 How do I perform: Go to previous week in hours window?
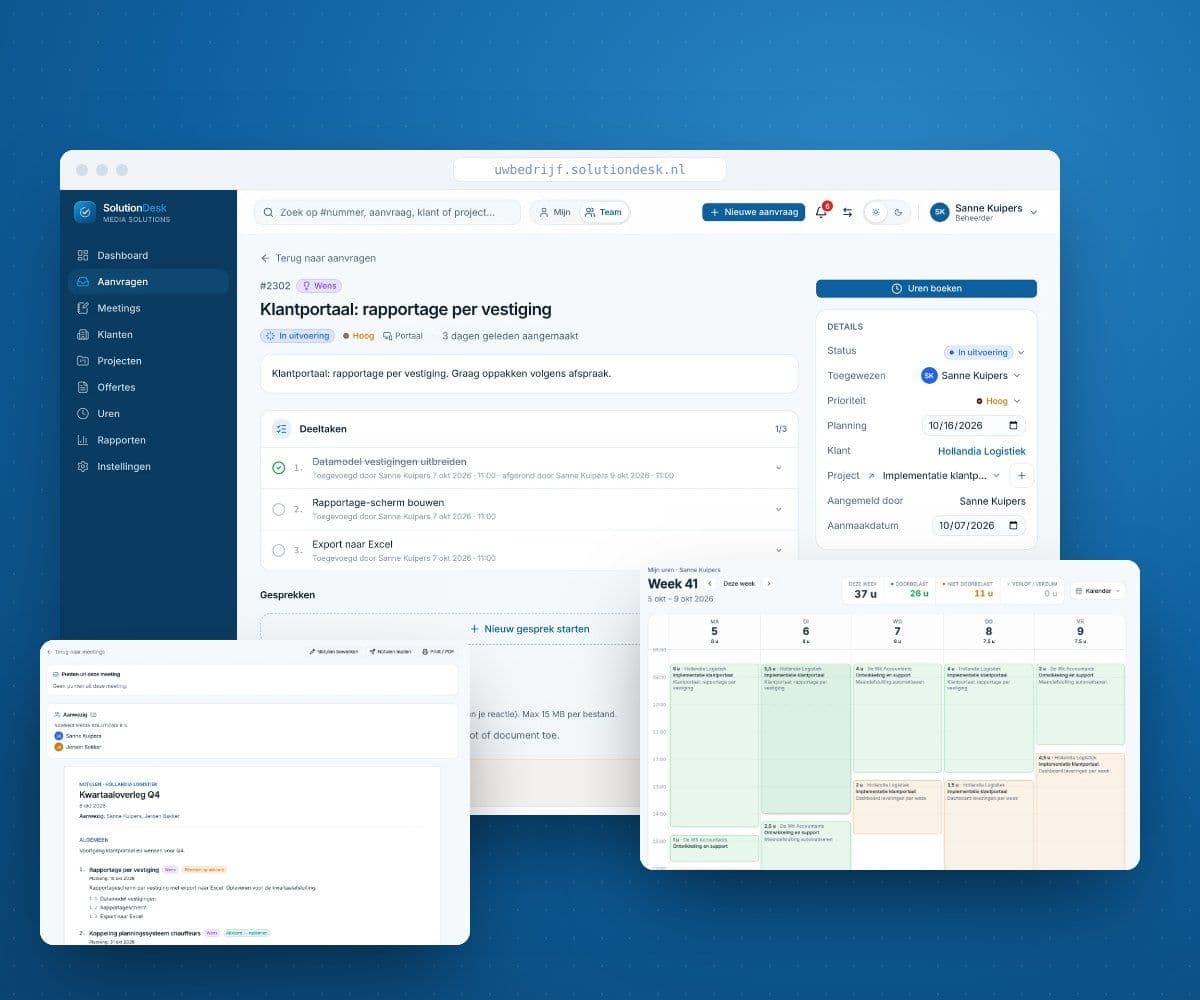coord(710,583)
